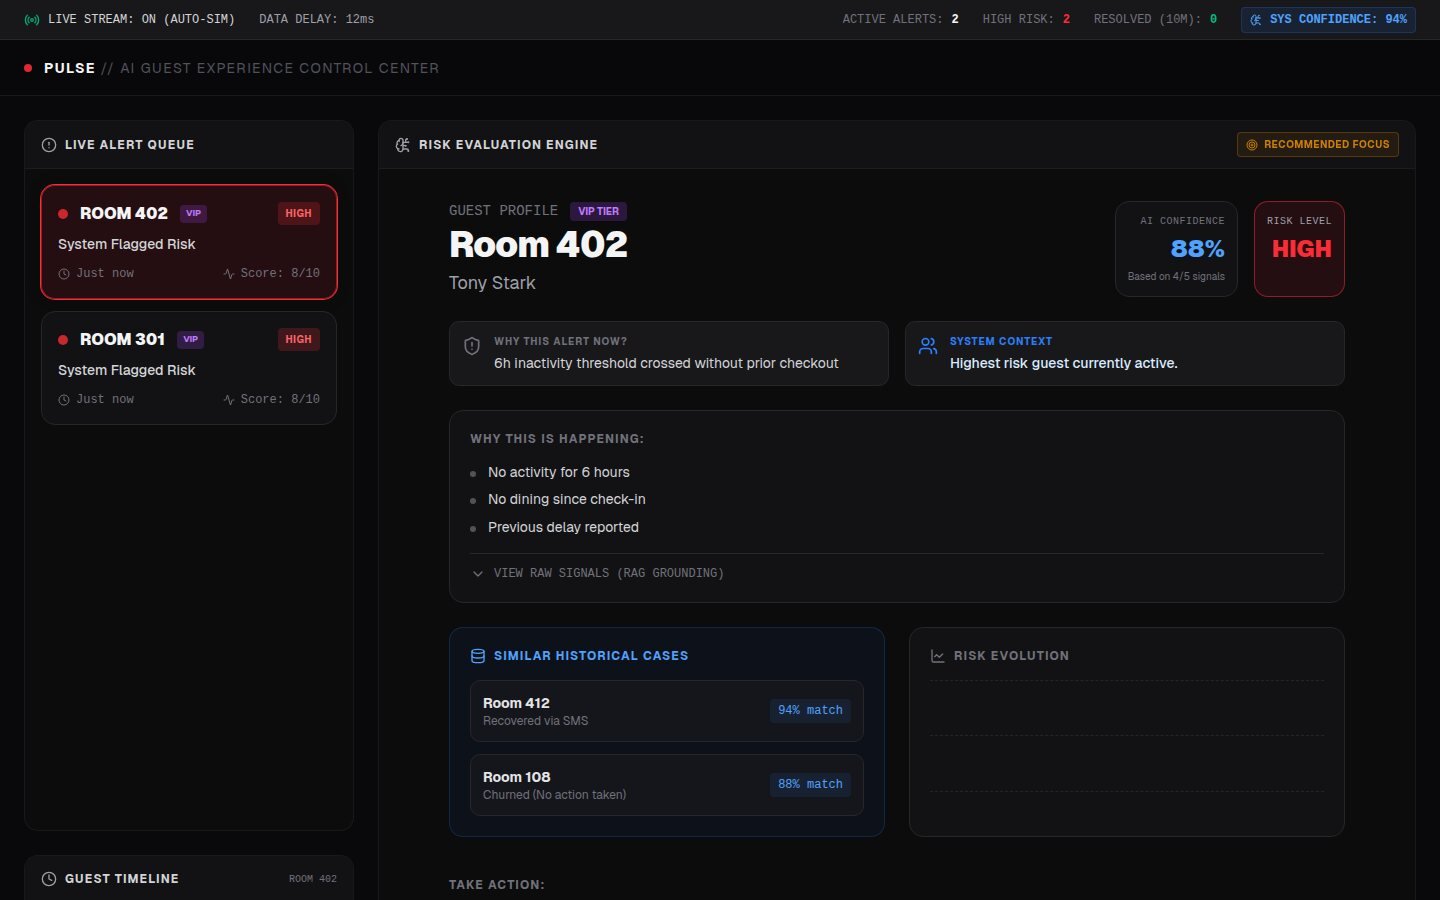Click the clock icon on Room 301 card
The height and width of the screenshot is (900, 1440).
[64, 400]
